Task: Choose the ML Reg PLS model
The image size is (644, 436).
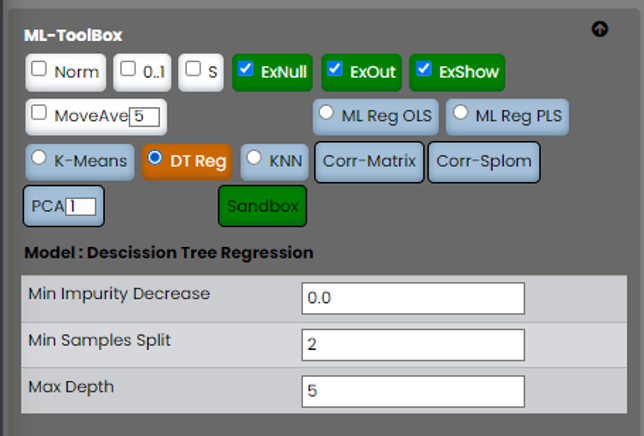Action: [460, 113]
